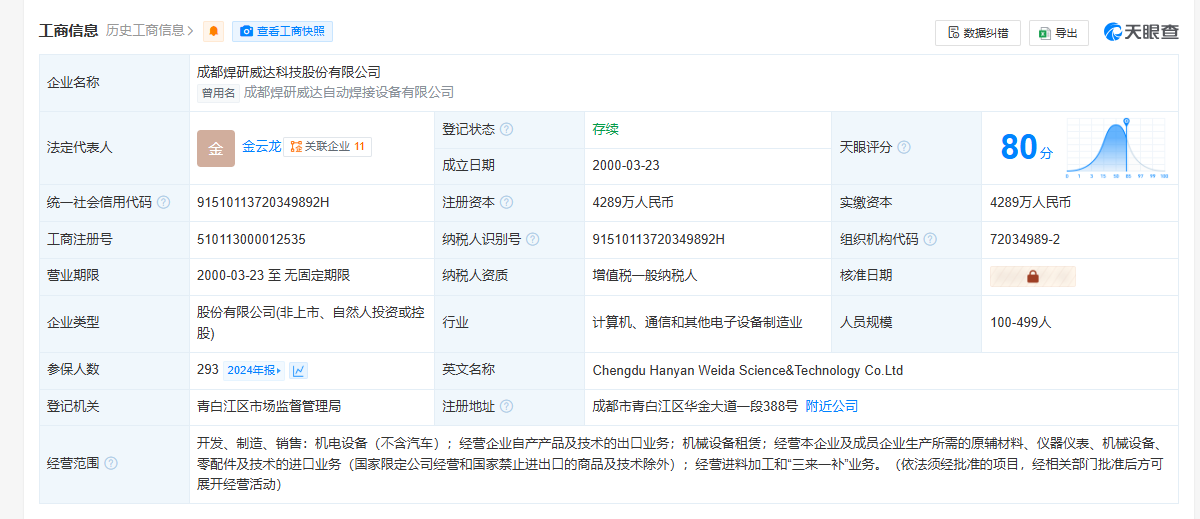Click registration number 510113000012535
The width and height of the screenshot is (1200, 519).
pyautogui.click(x=251, y=240)
